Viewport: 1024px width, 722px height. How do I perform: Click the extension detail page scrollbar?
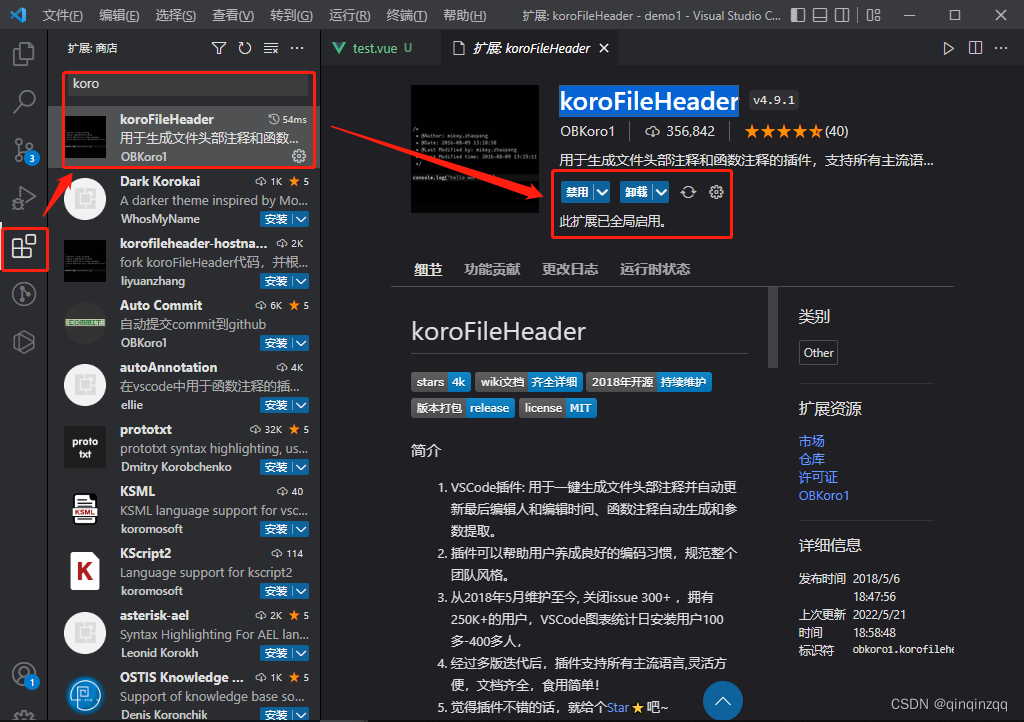click(x=773, y=327)
